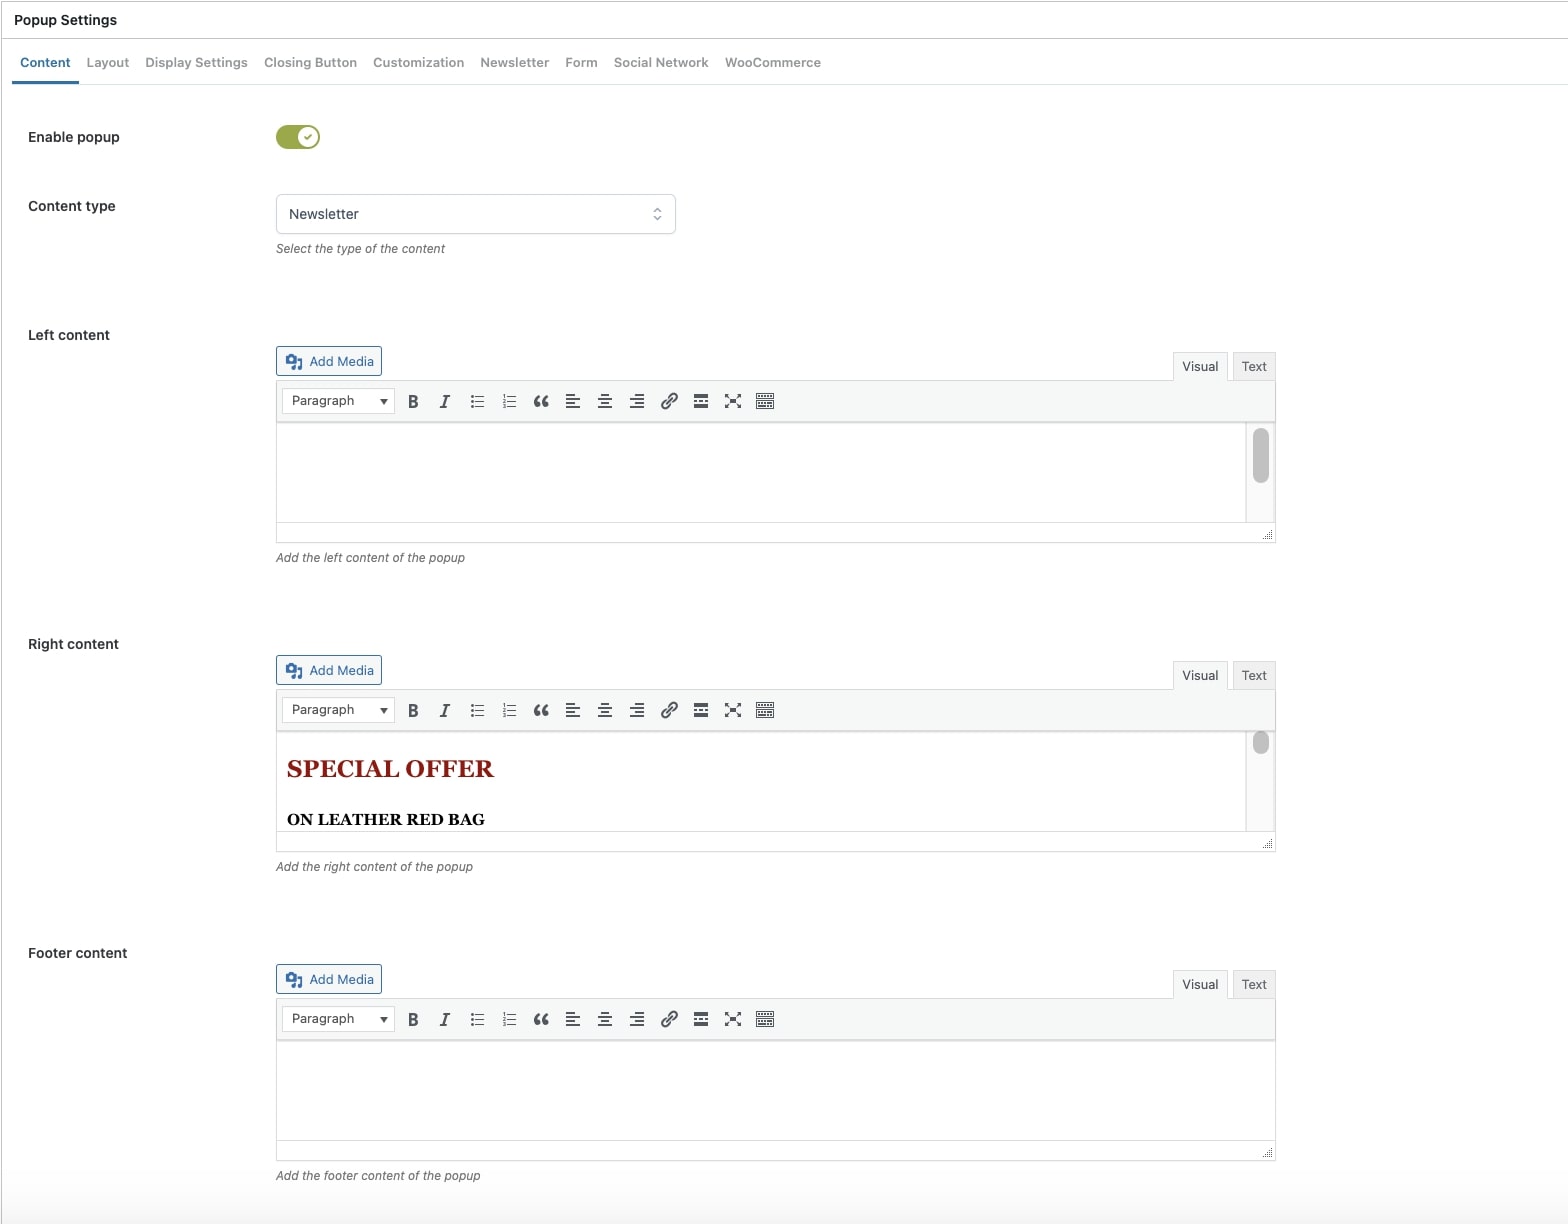Toggle toolbar in Footer content editor
Screen dimensions: 1568x1224
(765, 1019)
